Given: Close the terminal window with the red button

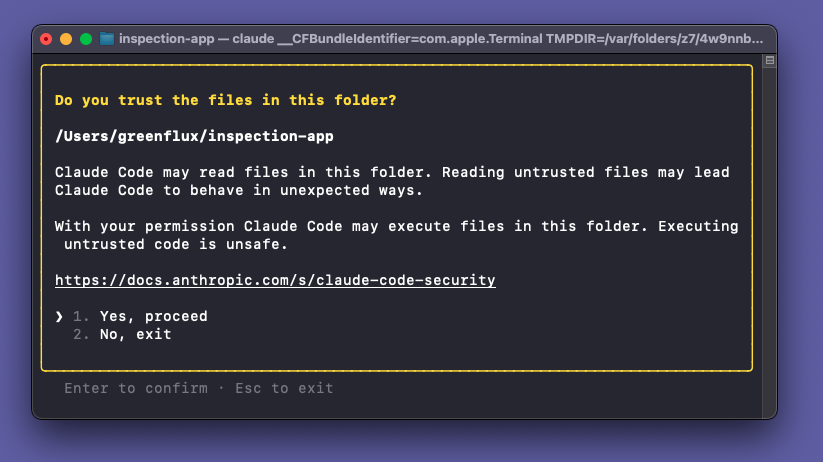Looking at the screenshot, I should [x=46, y=39].
